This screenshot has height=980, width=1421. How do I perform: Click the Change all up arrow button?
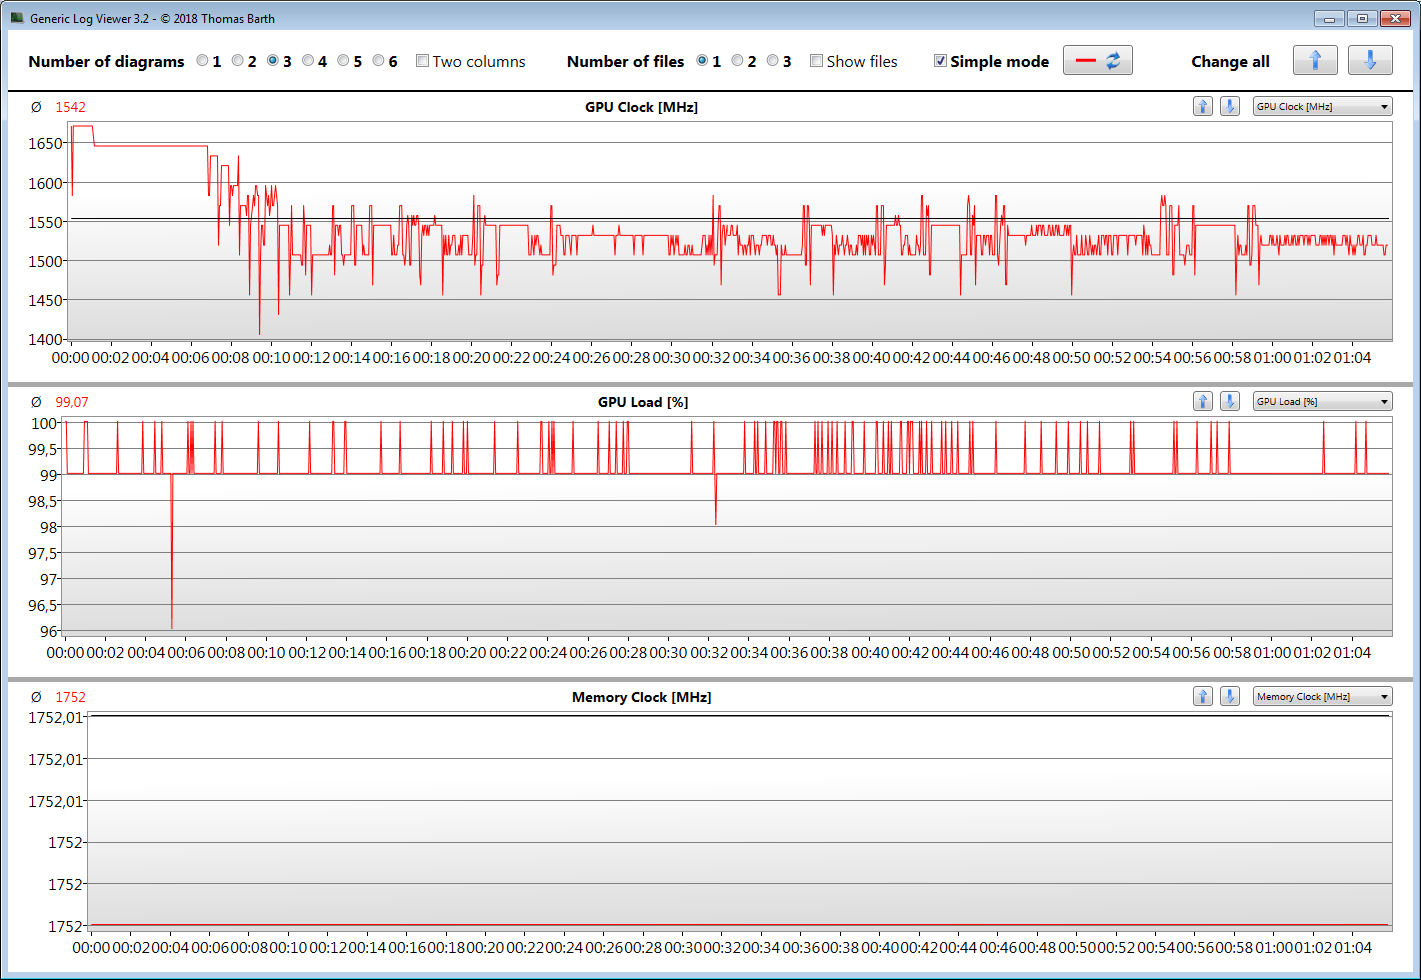(x=1315, y=61)
